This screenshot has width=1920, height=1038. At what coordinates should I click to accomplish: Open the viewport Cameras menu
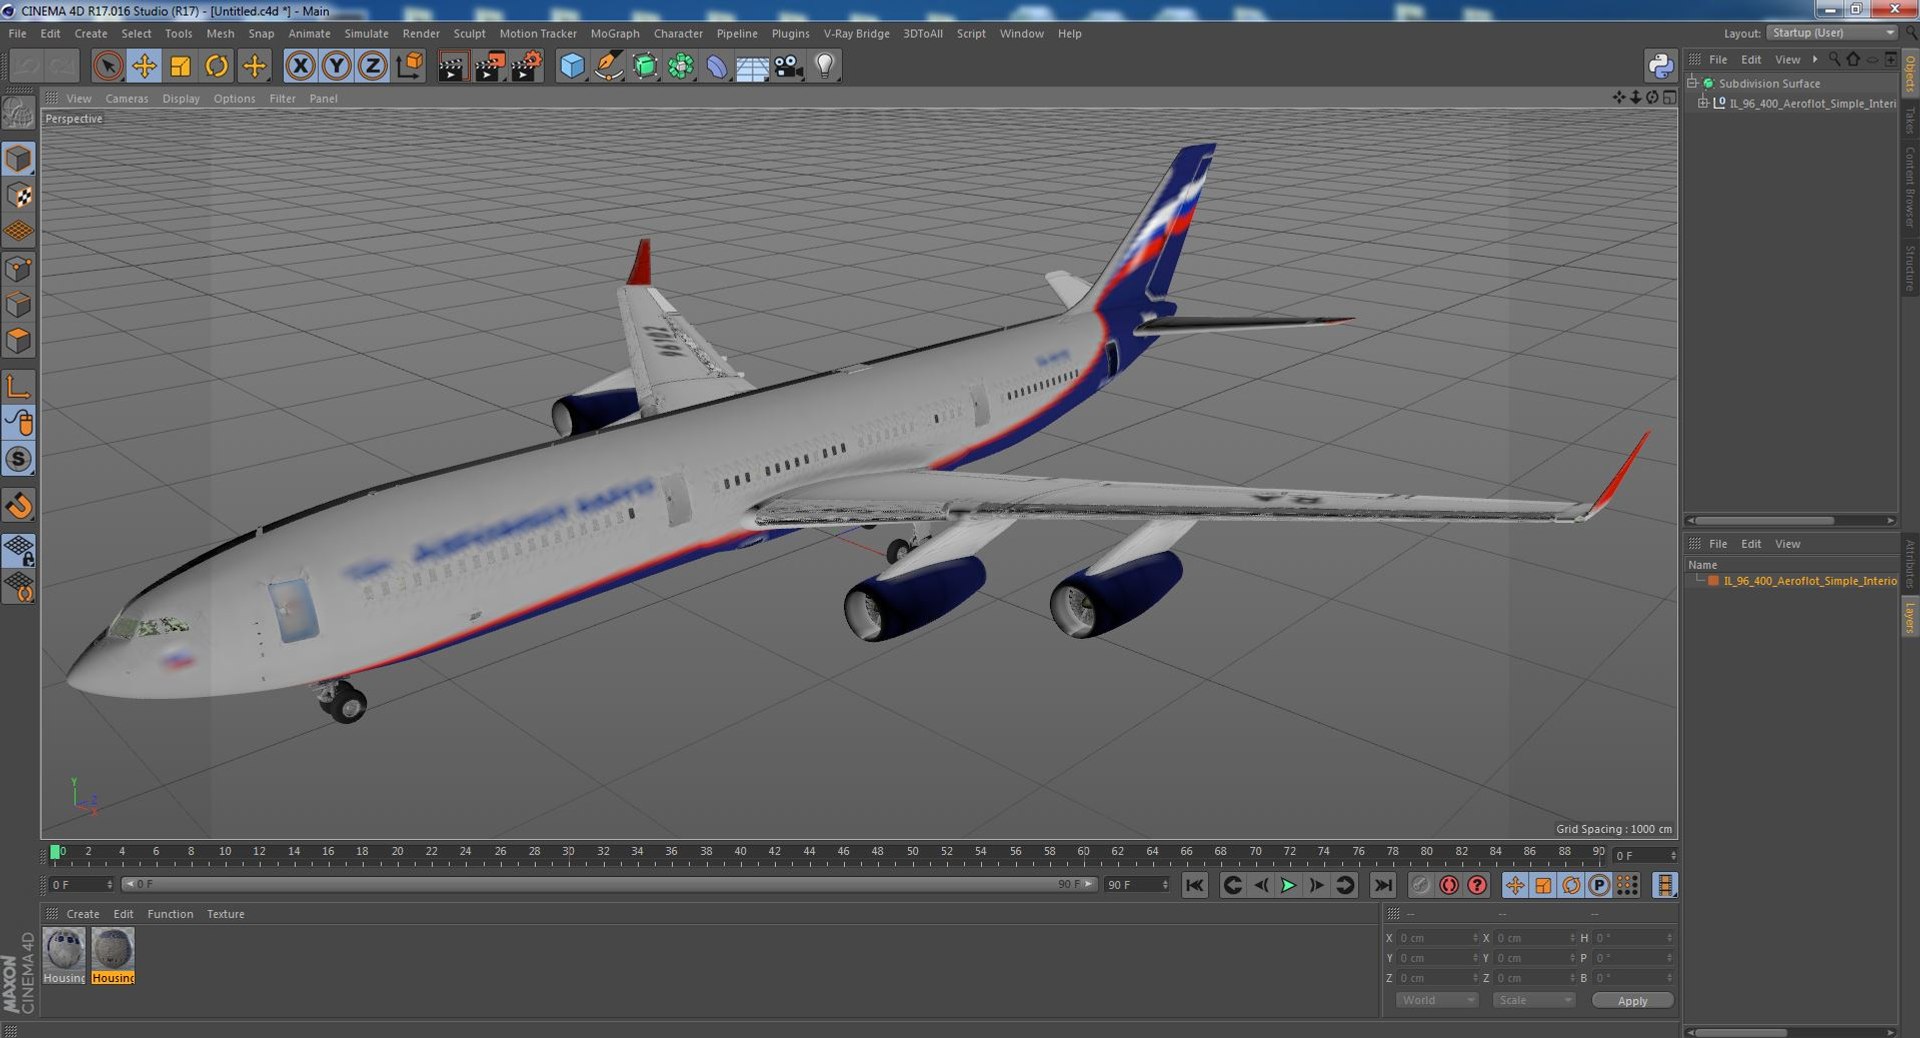coord(126,98)
